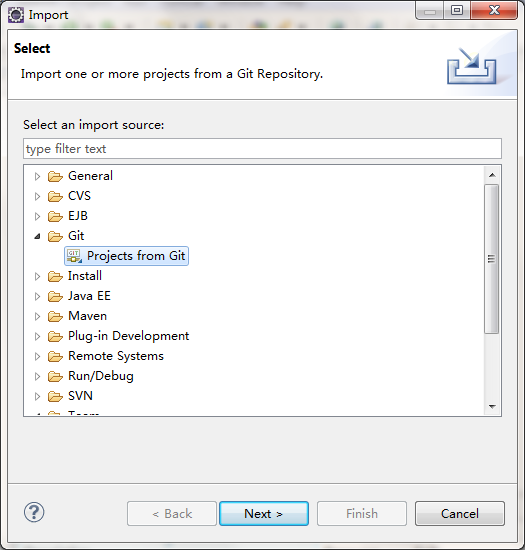Click the General folder icon
525x550 pixels.
pyautogui.click(x=55, y=176)
